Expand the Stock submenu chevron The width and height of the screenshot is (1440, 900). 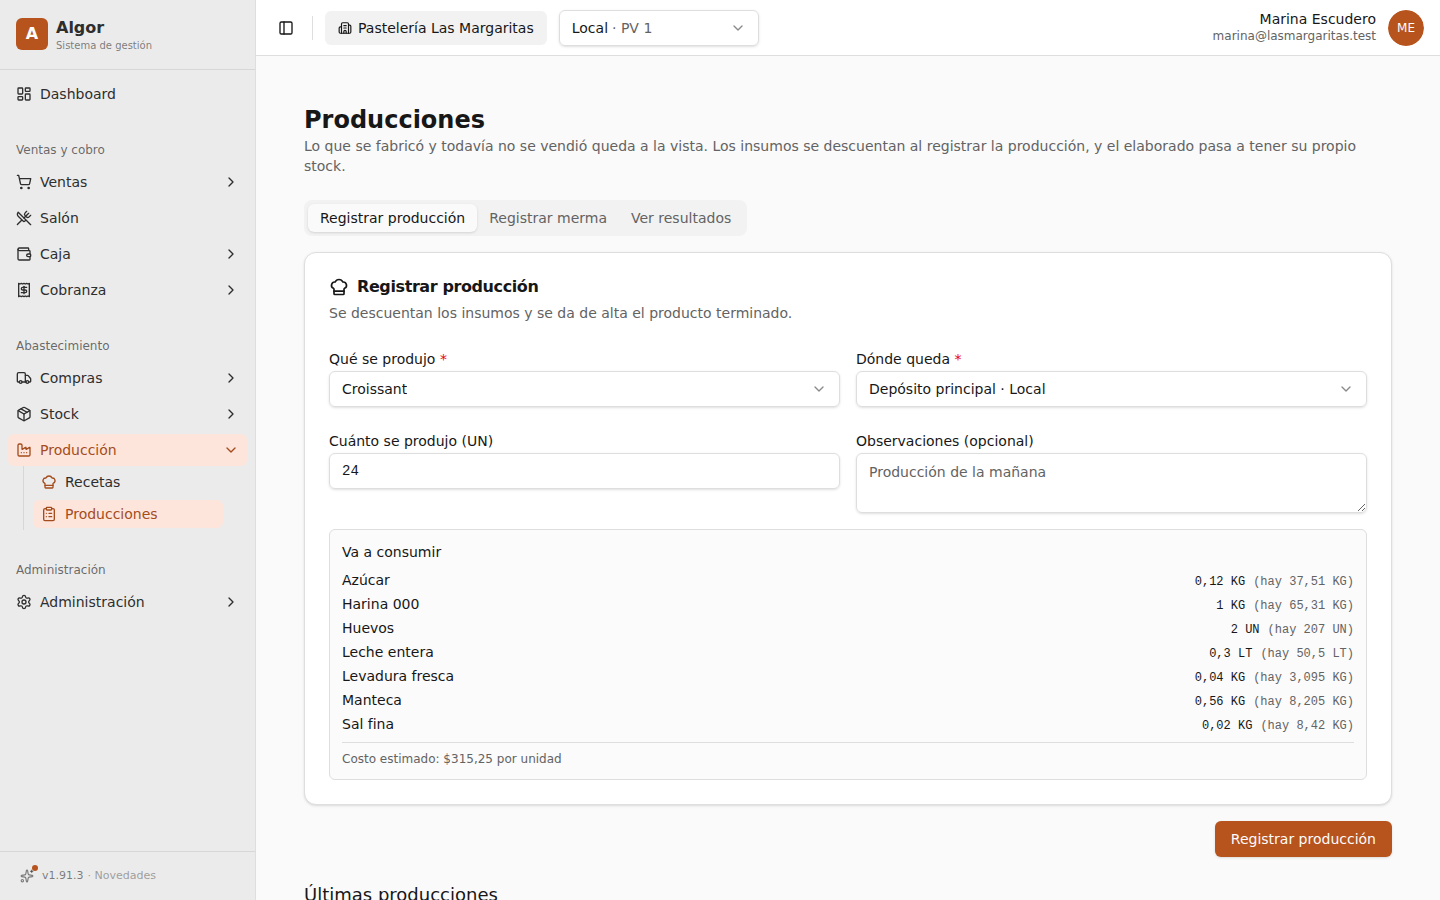pos(231,414)
